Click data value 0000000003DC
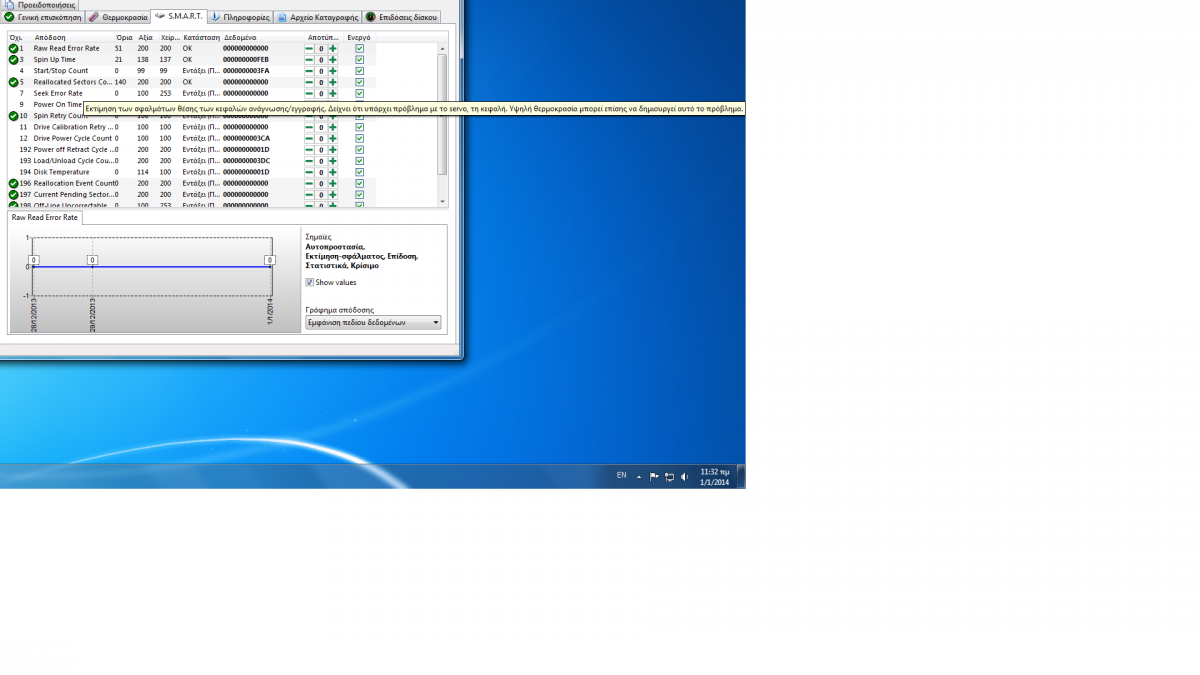This screenshot has width=1200, height=675. [246, 161]
